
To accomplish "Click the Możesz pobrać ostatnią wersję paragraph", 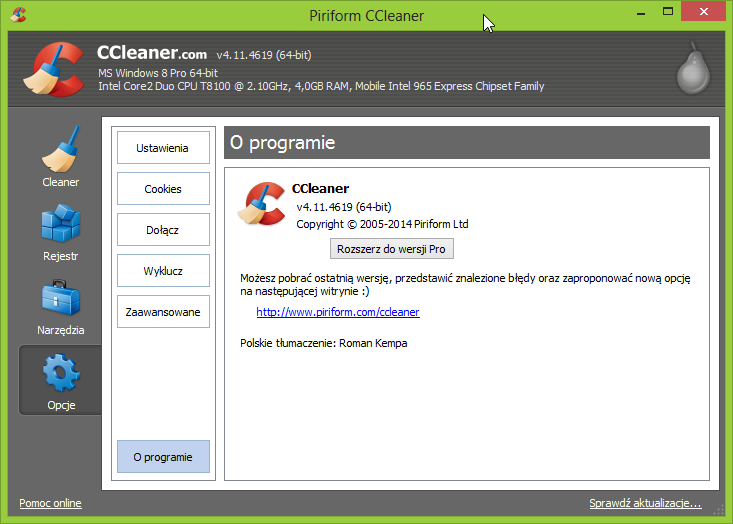I will click(x=465, y=285).
